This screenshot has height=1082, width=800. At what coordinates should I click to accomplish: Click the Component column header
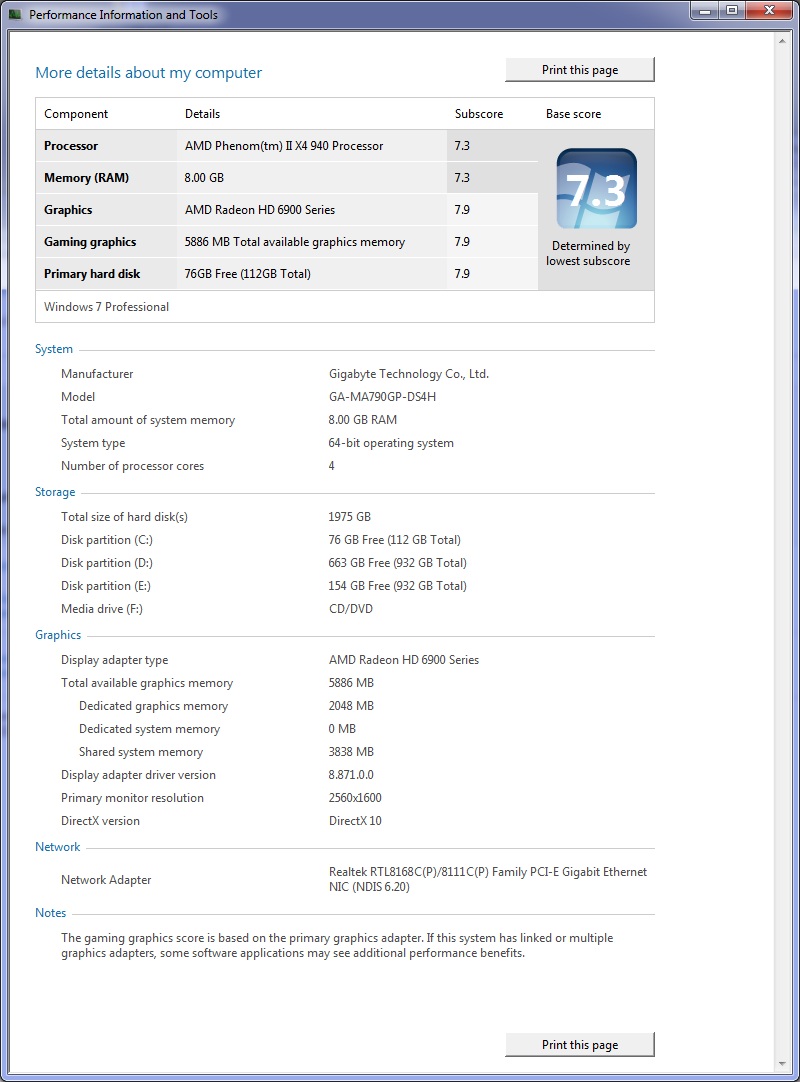point(76,114)
